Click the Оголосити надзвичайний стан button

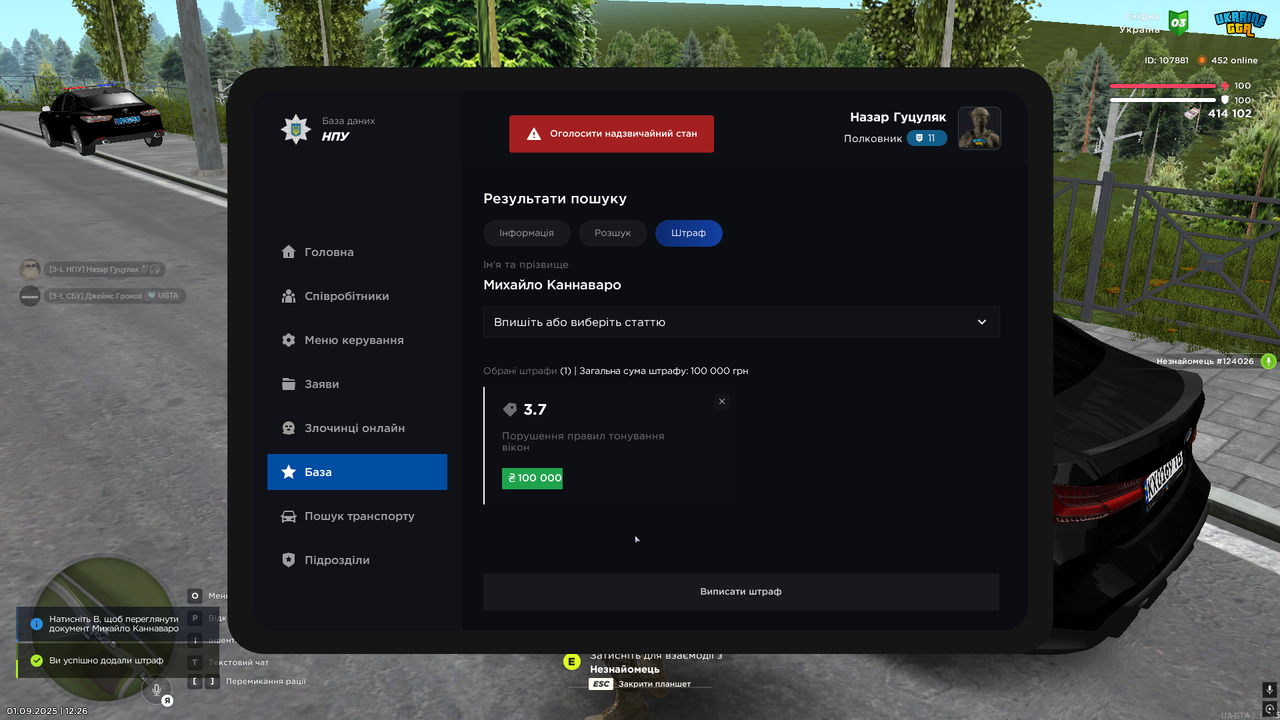tap(612, 134)
